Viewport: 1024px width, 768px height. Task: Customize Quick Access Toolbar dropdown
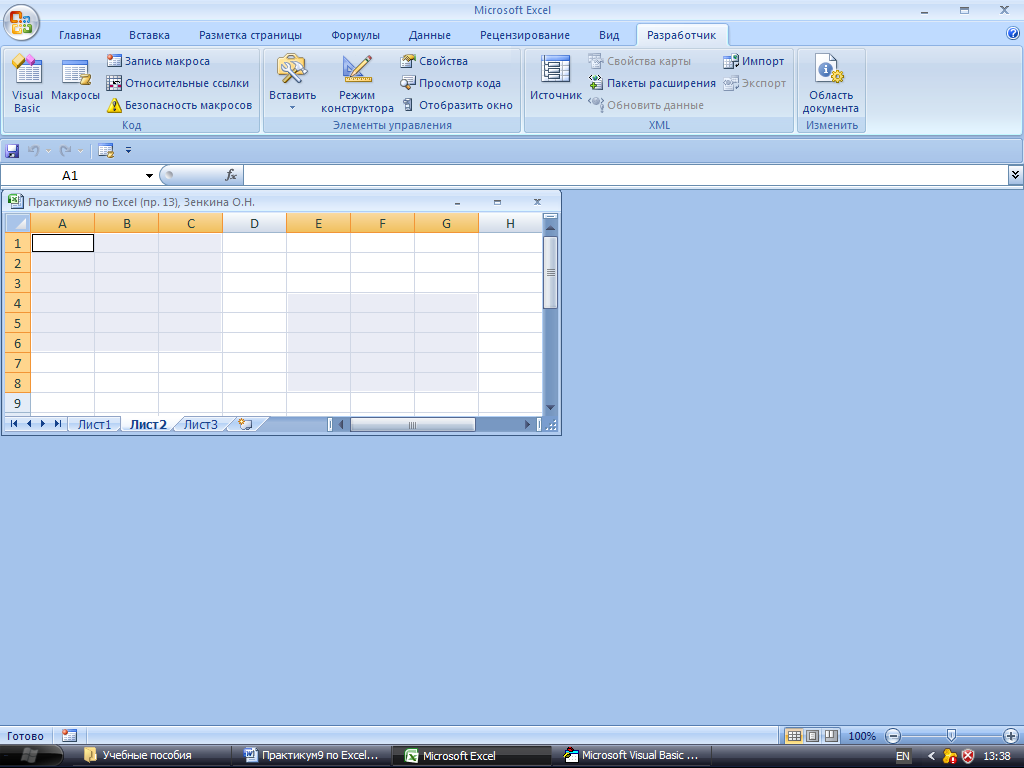(129, 150)
